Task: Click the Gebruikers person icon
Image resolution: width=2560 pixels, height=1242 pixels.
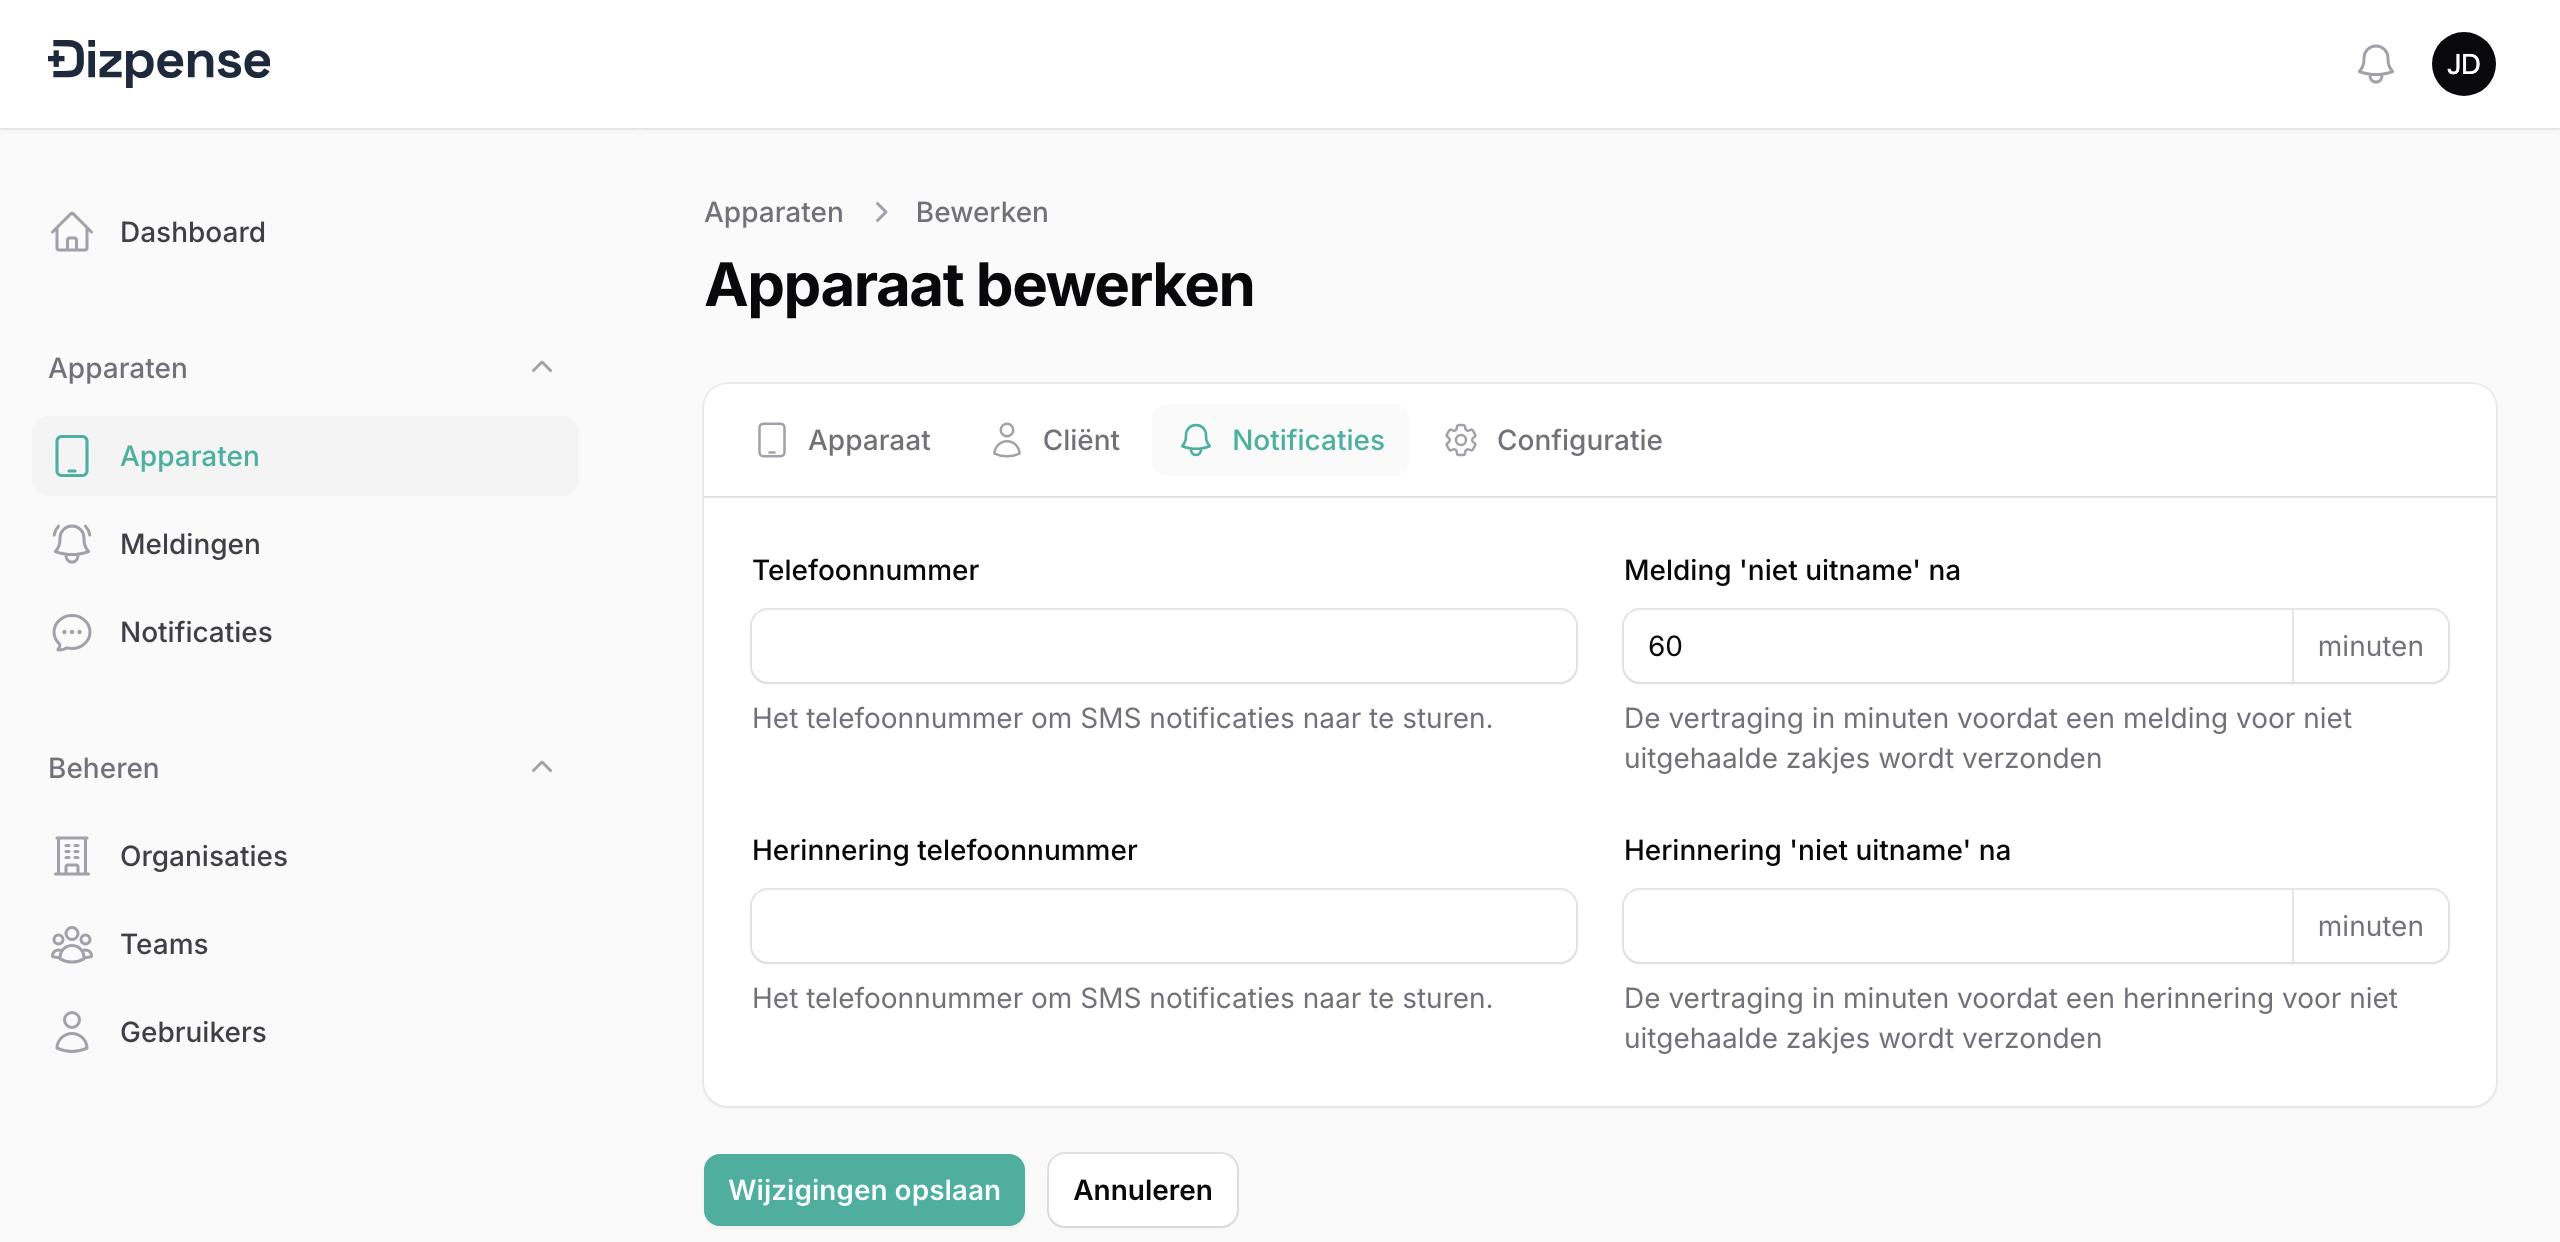Action: pos(72,1032)
